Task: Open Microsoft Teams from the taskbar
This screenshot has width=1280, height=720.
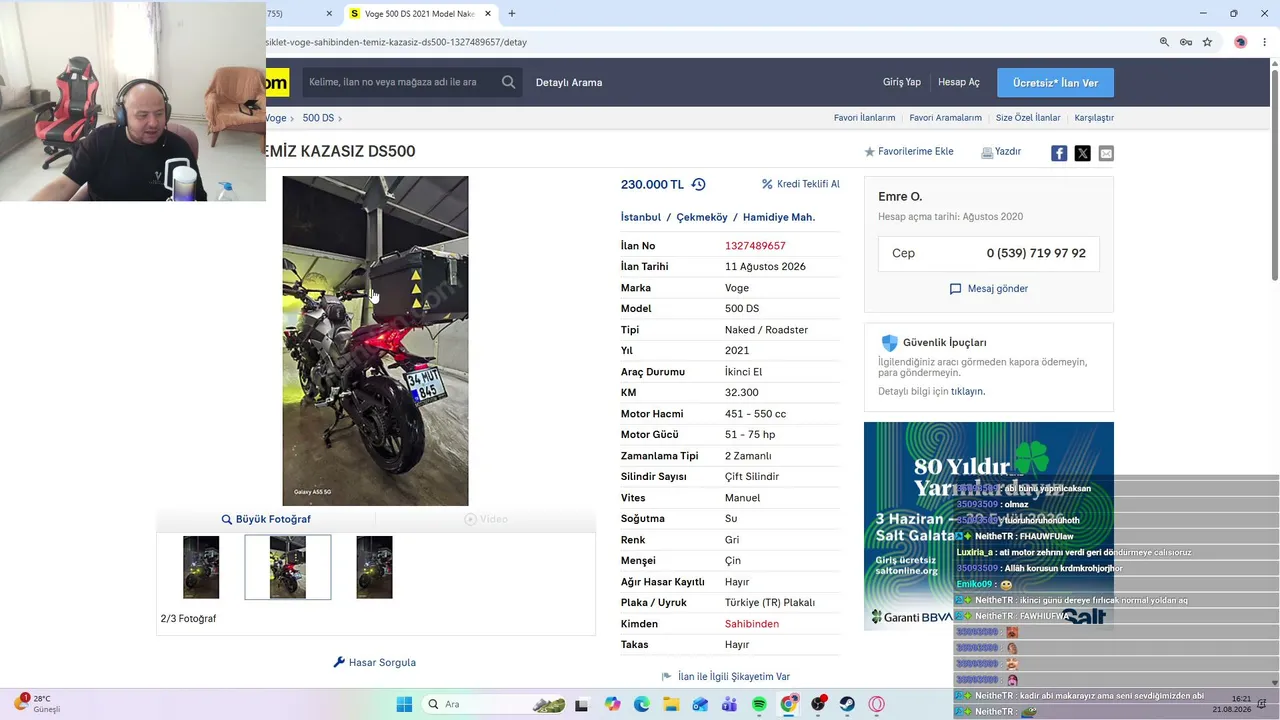Action: tap(730, 704)
